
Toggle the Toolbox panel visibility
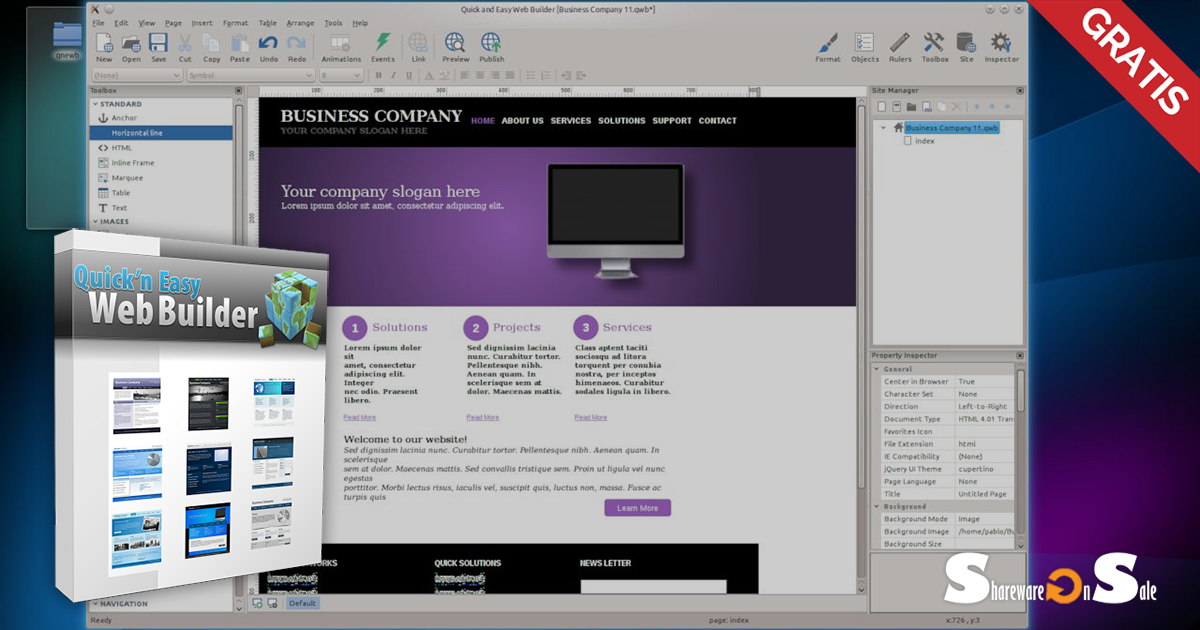coord(934,45)
